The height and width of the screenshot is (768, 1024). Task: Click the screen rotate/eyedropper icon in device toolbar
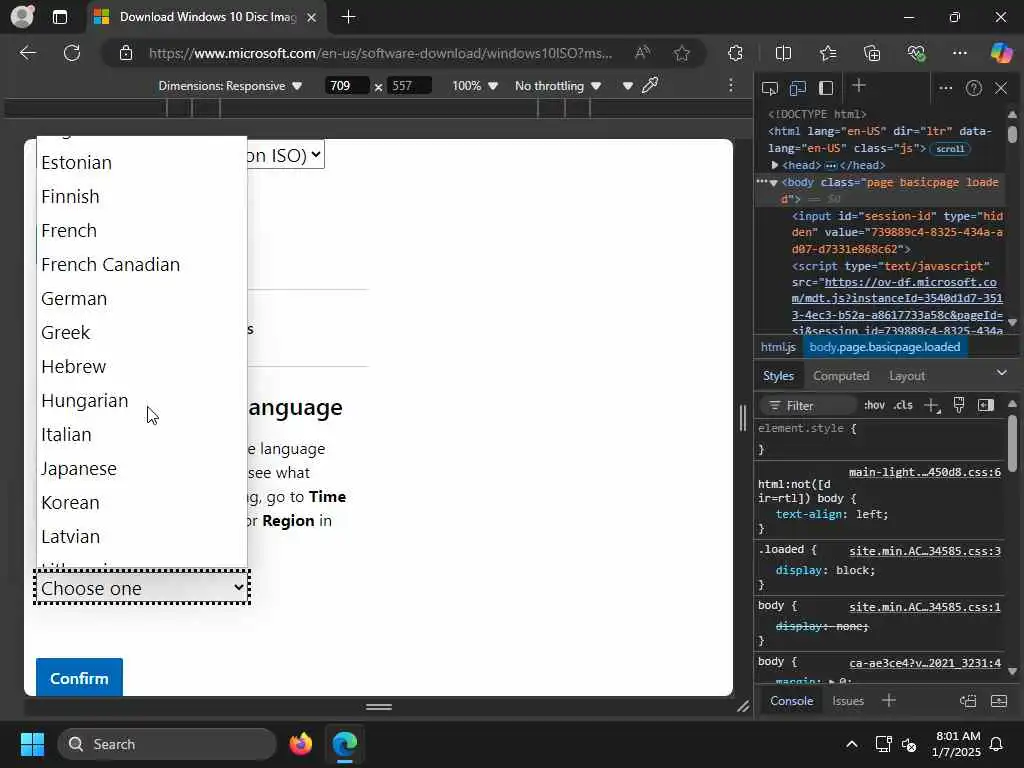click(x=650, y=86)
